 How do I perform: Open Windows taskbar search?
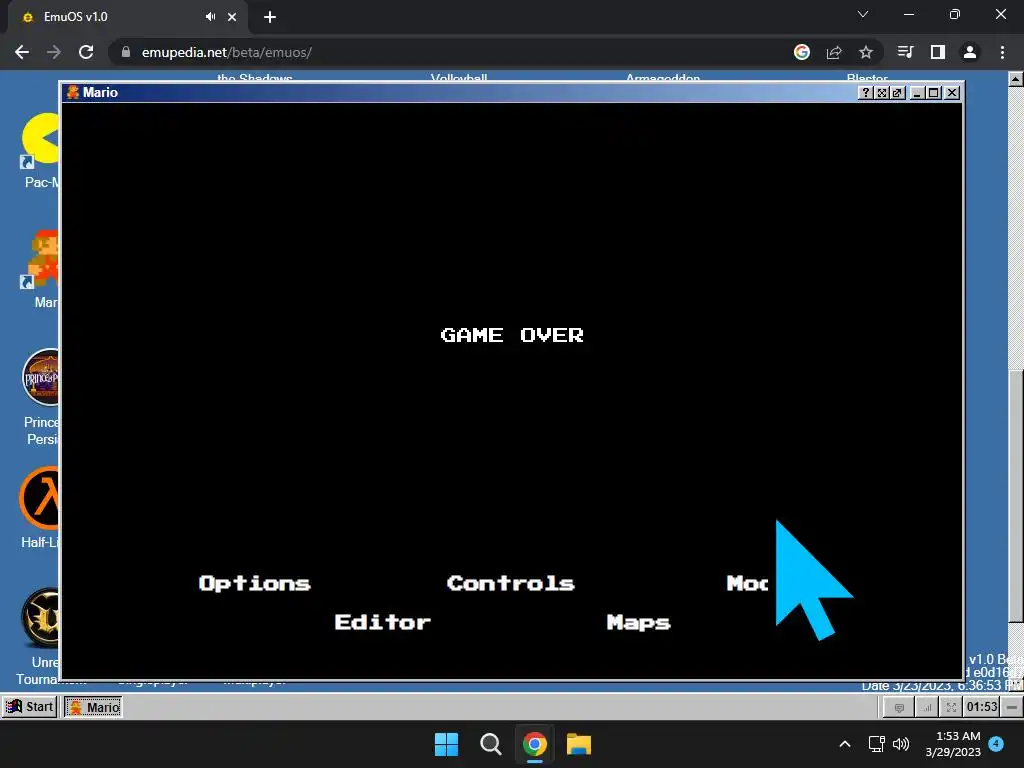[x=490, y=744]
